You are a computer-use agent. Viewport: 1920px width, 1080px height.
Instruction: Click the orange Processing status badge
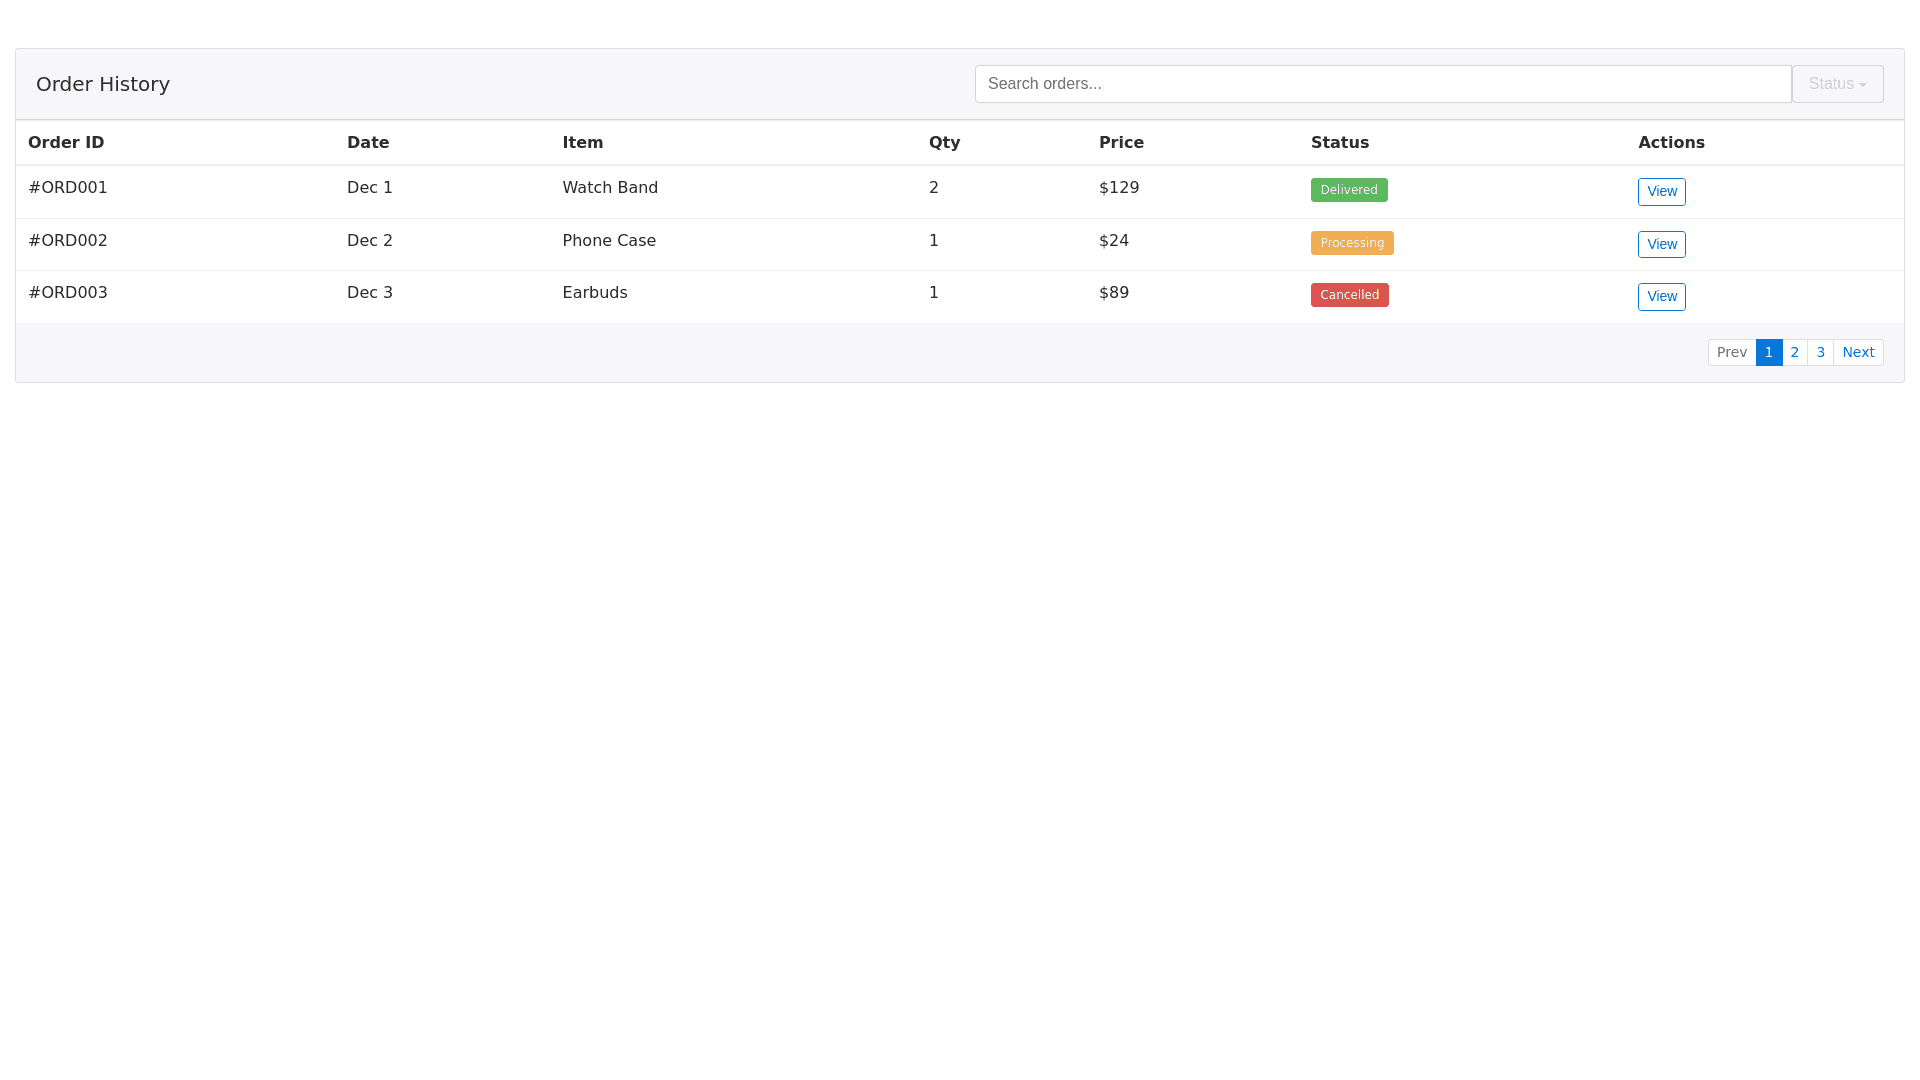click(1351, 243)
